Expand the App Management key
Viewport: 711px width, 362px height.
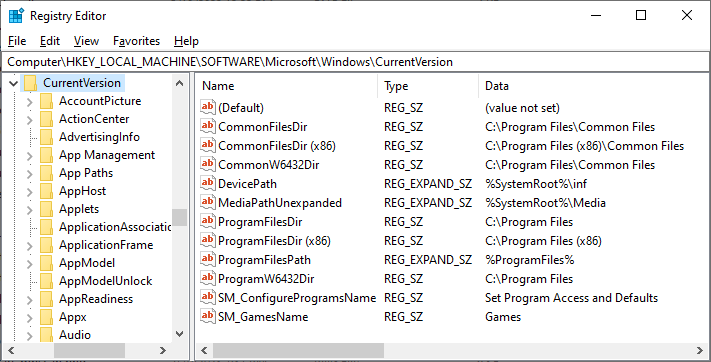(29, 156)
